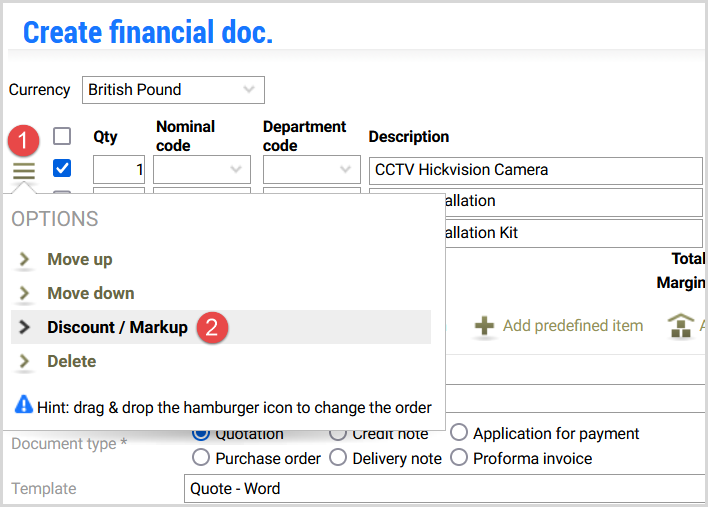Select the Purchase order radio button
This screenshot has width=708, height=507.
point(200,458)
